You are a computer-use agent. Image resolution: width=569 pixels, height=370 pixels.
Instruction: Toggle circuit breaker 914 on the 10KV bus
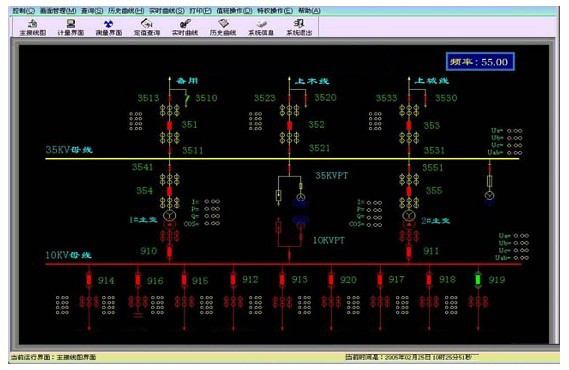pyautogui.click(x=89, y=280)
